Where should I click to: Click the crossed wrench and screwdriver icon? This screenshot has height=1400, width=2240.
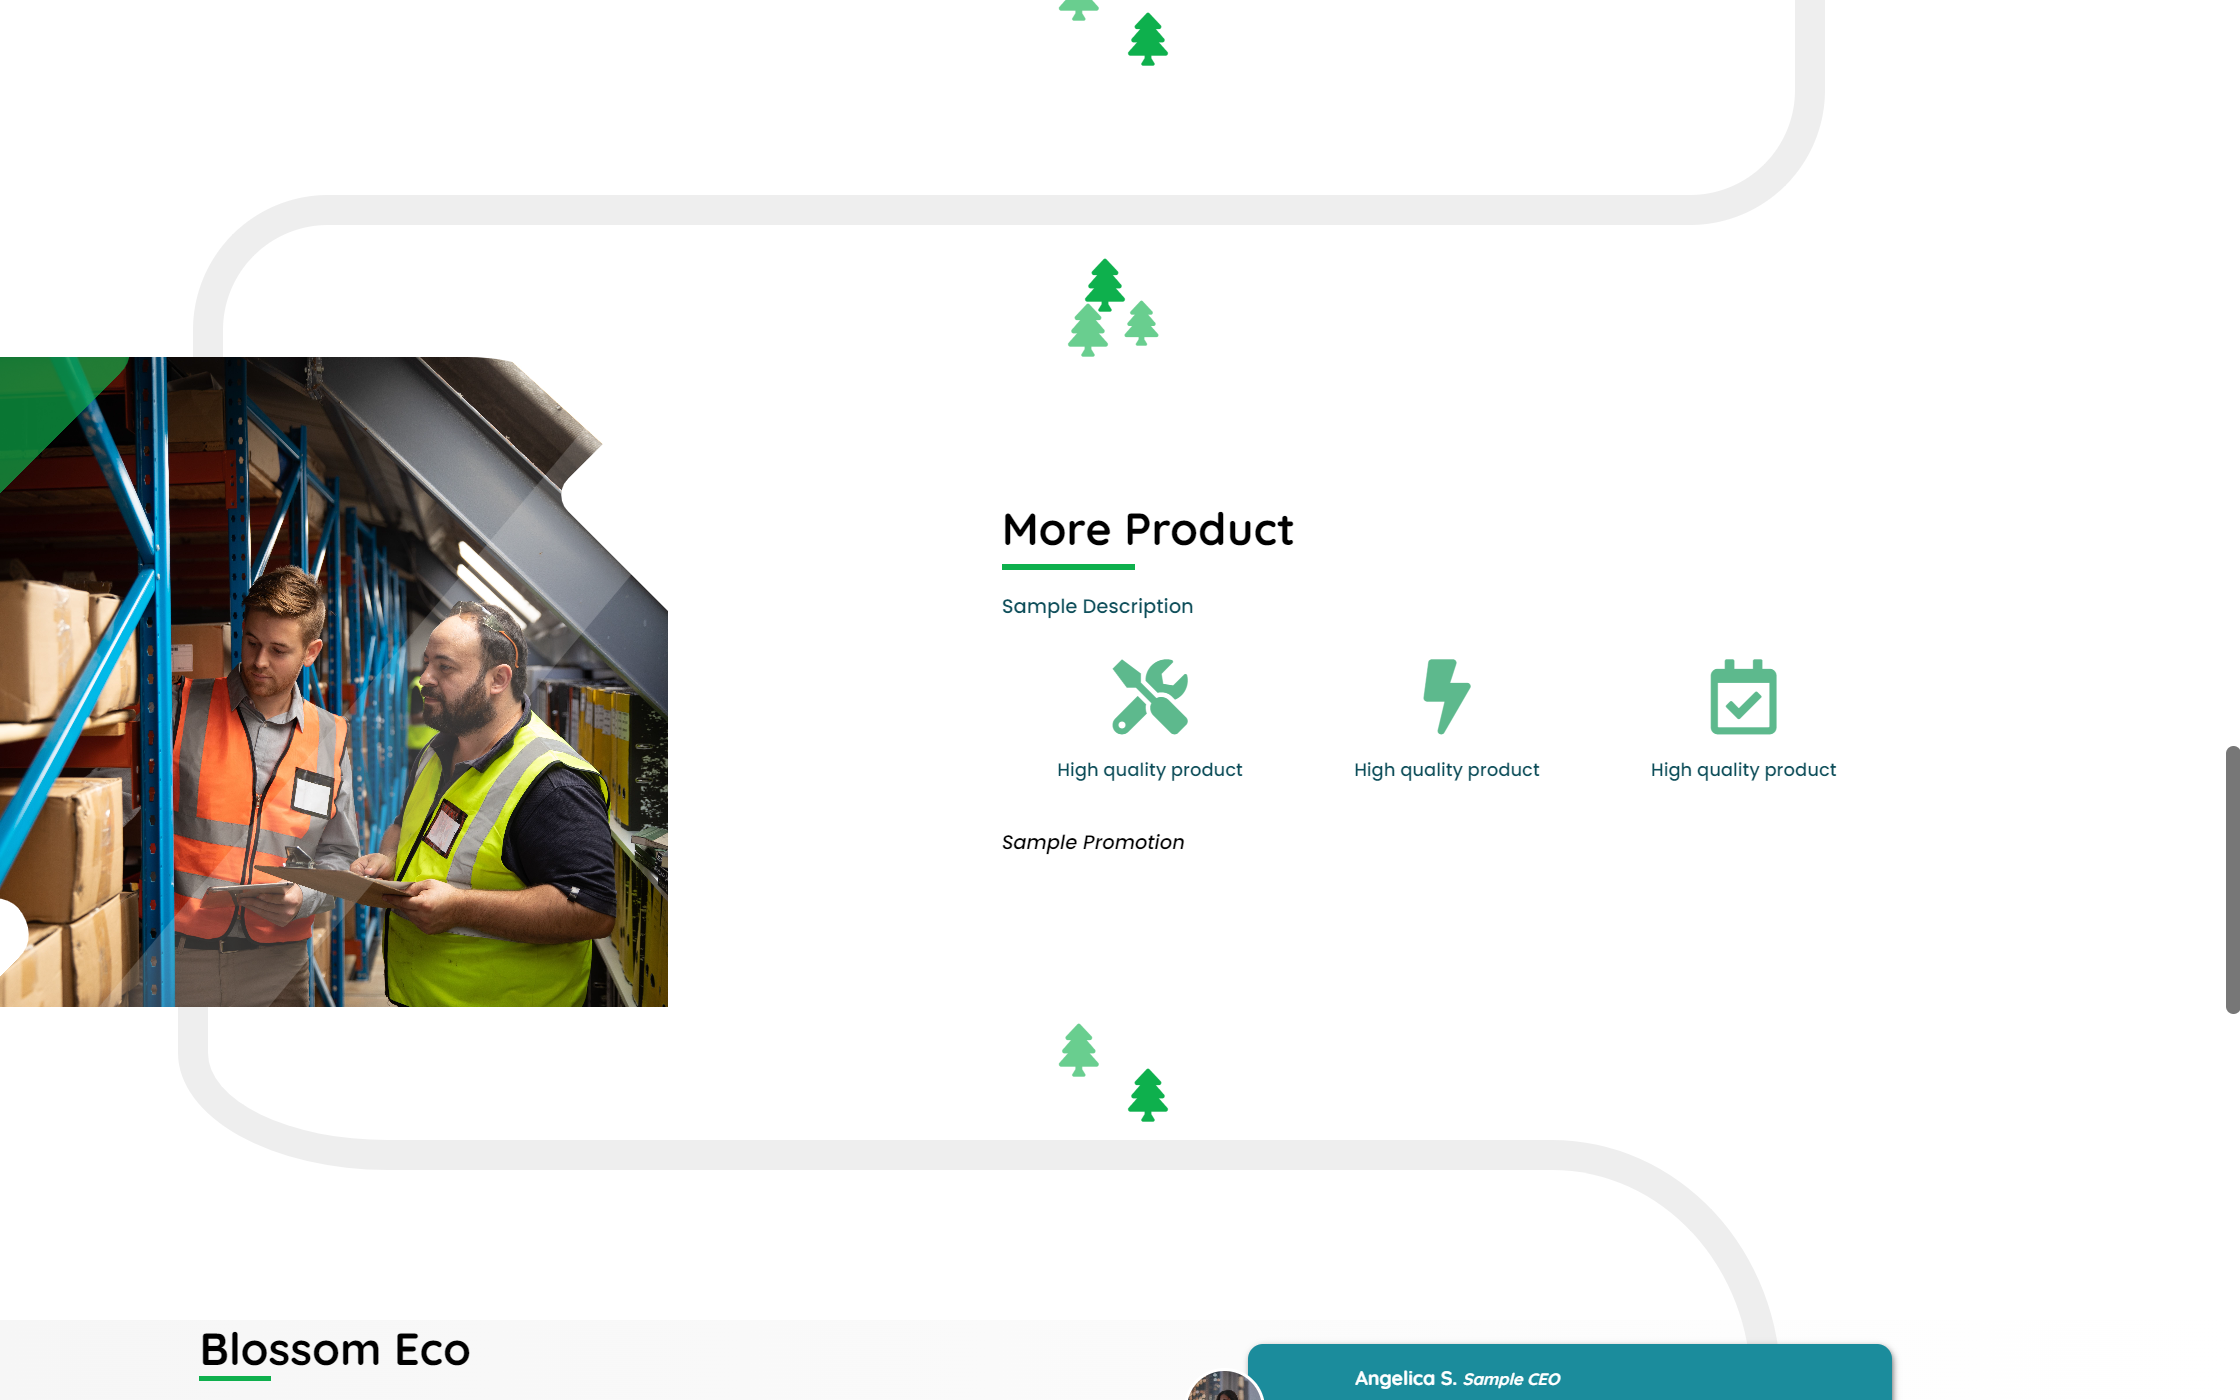click(x=1150, y=697)
